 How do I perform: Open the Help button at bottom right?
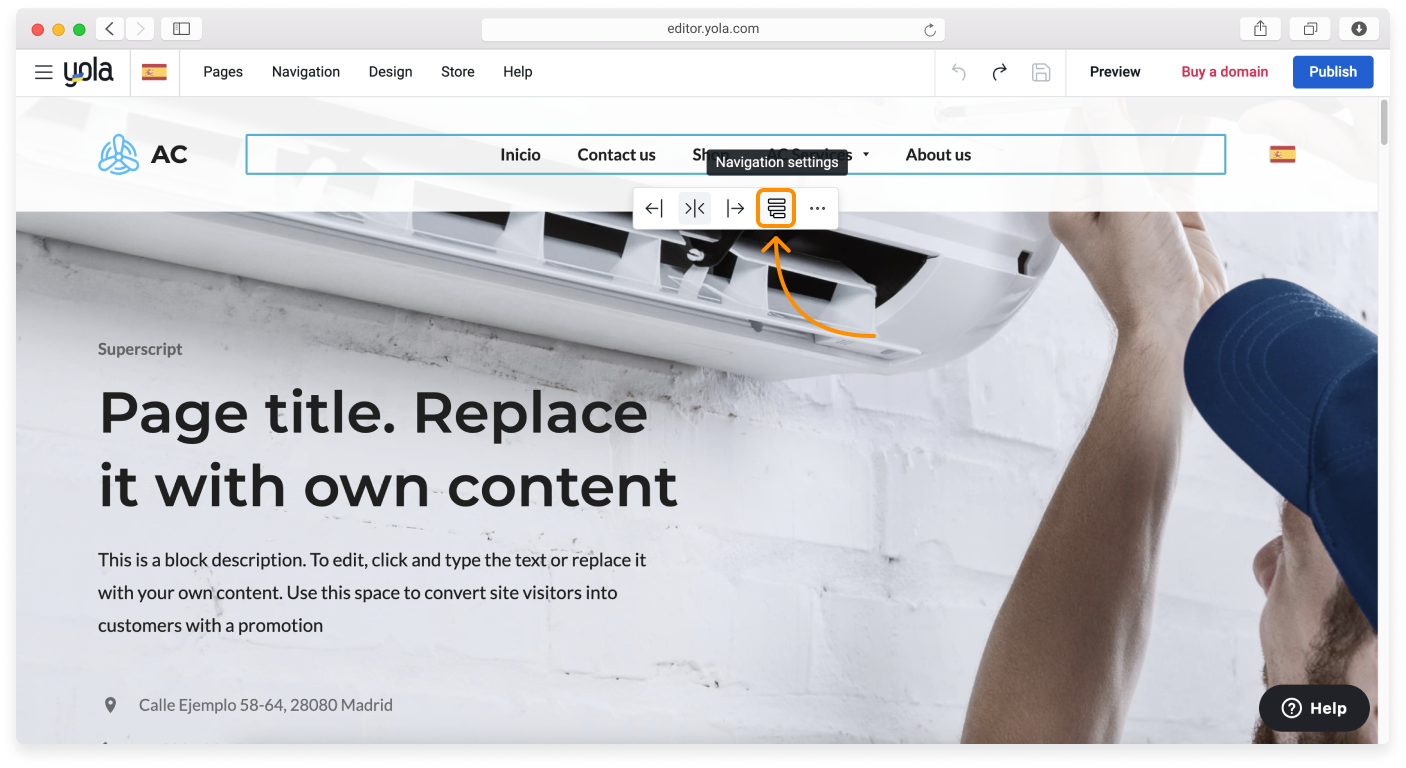click(x=1313, y=708)
